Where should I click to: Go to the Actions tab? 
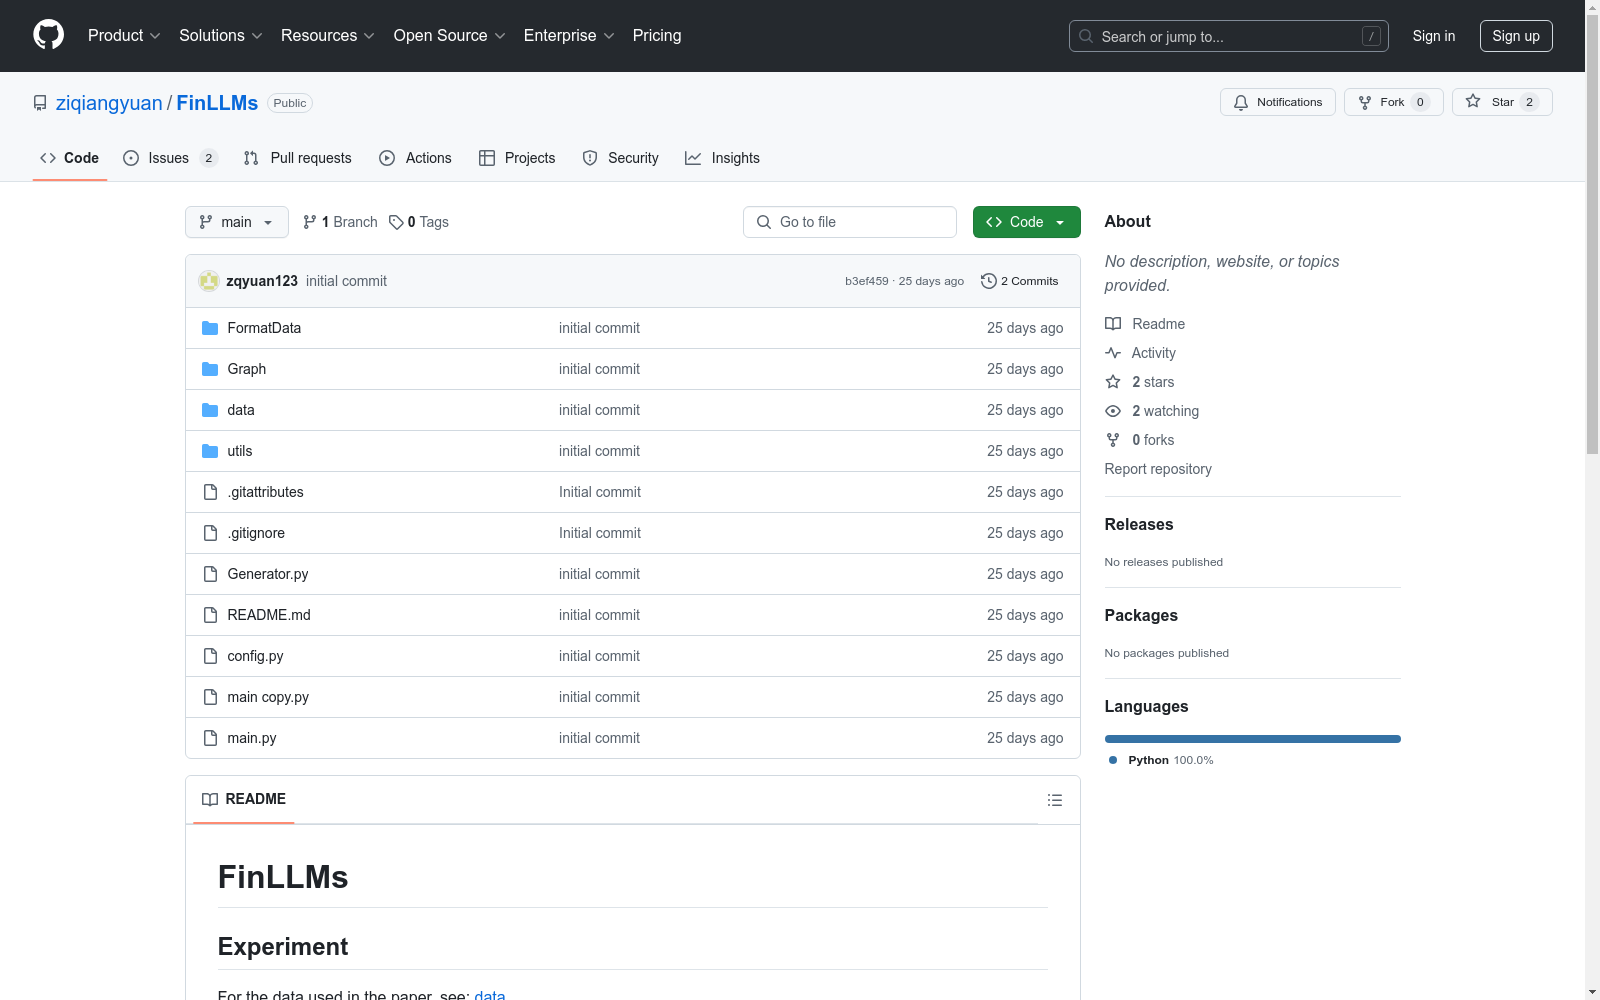pyautogui.click(x=416, y=158)
